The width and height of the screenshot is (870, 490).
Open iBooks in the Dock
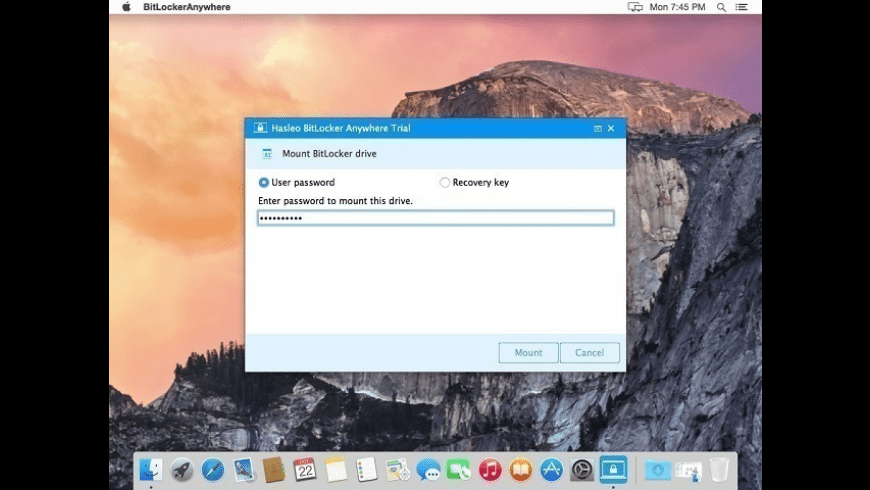click(520, 470)
